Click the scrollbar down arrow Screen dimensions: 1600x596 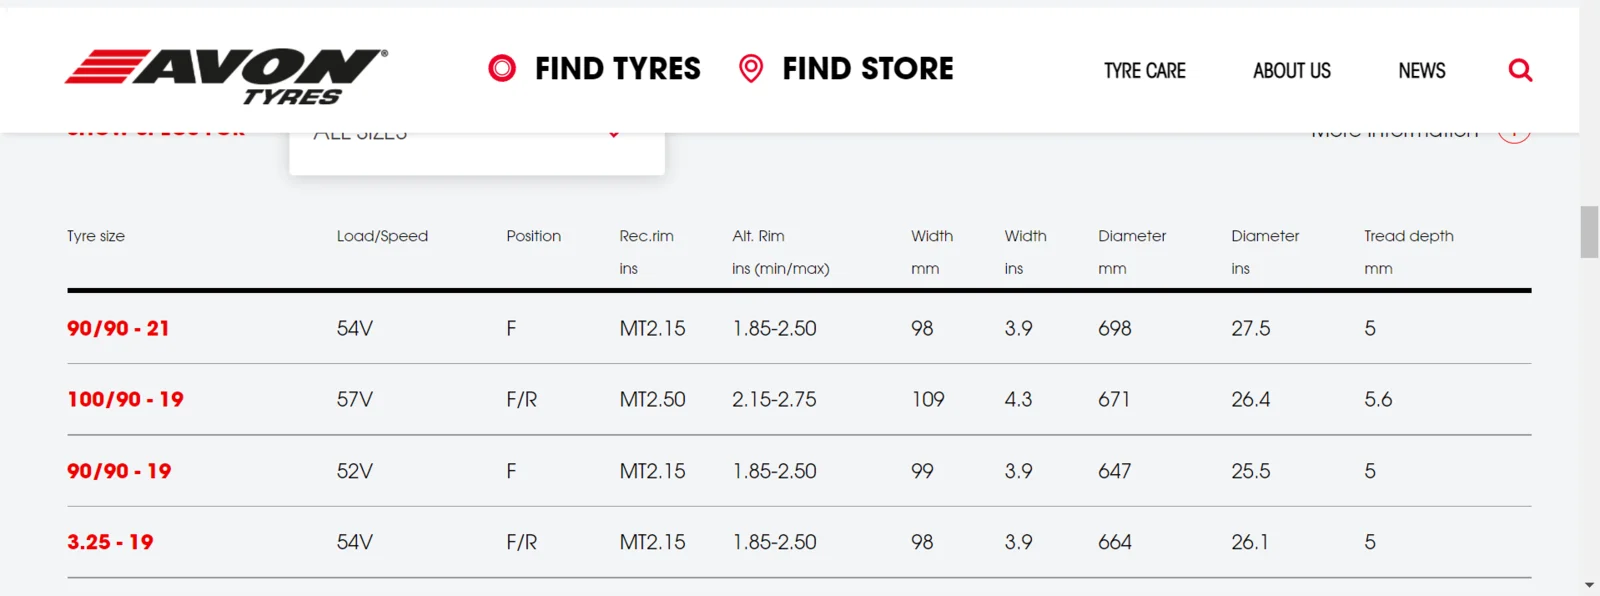[1589, 585]
